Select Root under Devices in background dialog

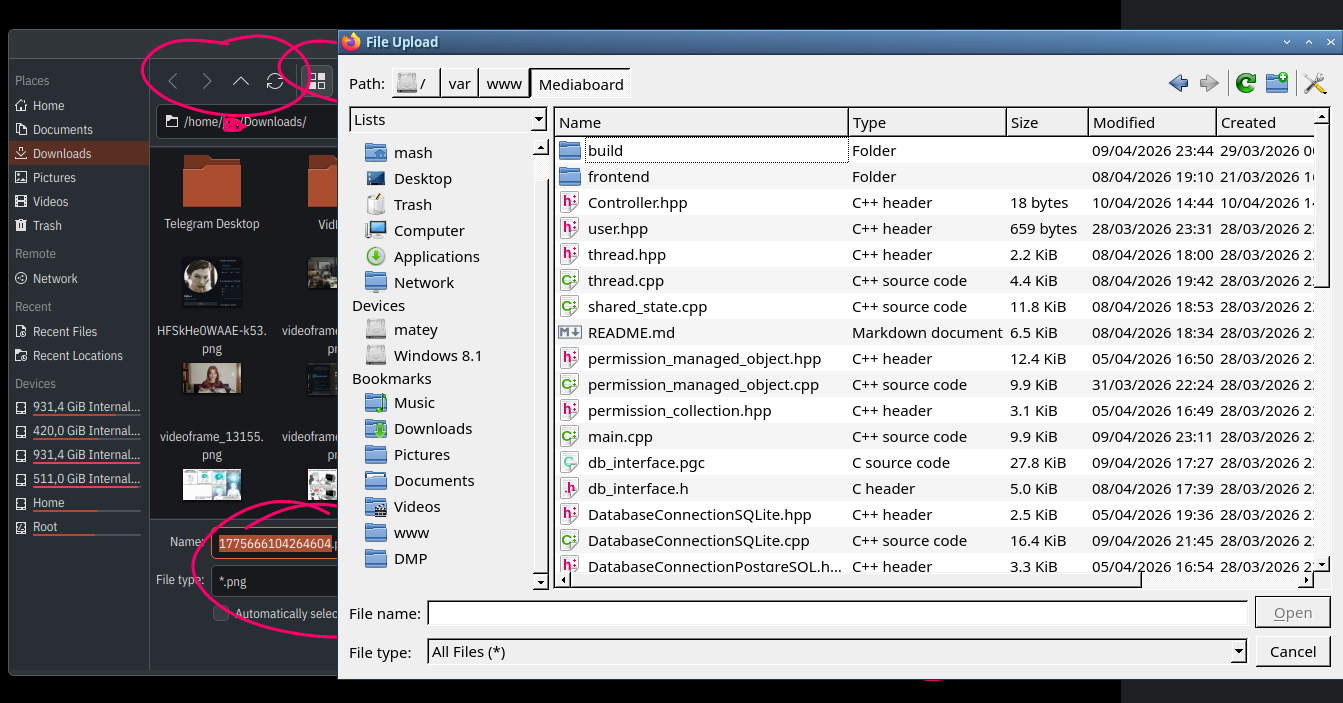[x=78, y=527]
